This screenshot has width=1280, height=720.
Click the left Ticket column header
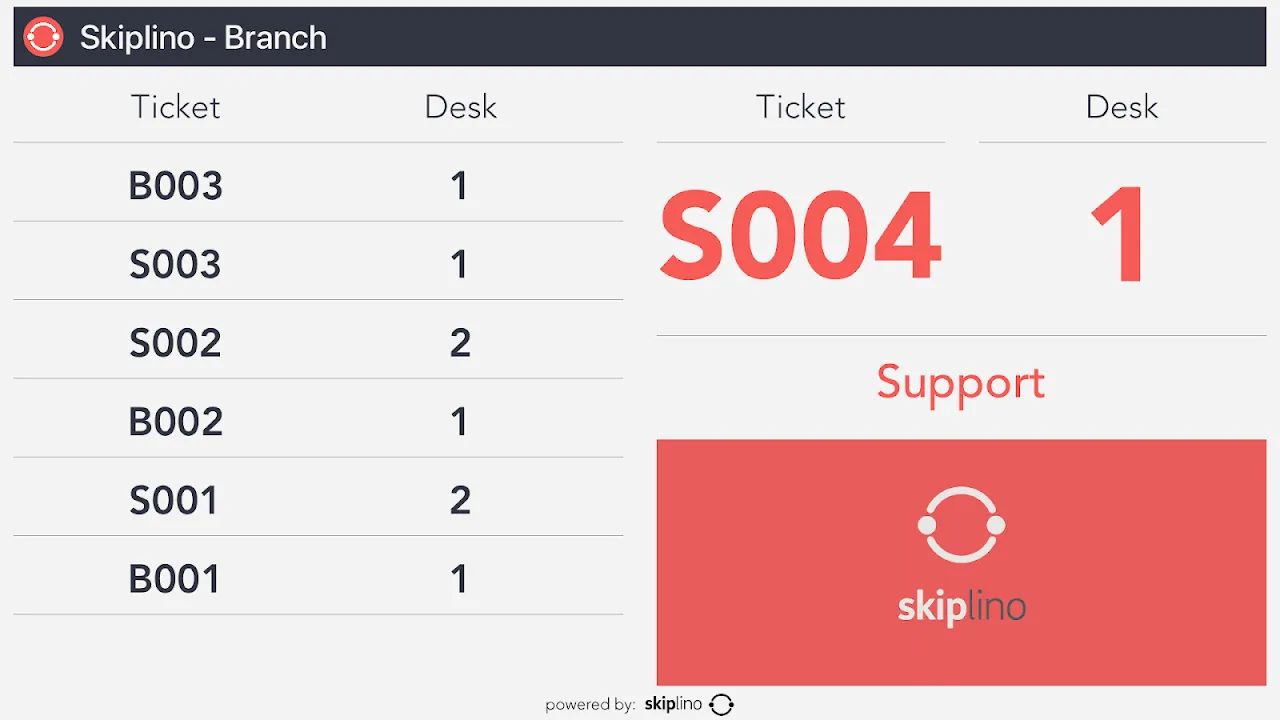[175, 107]
